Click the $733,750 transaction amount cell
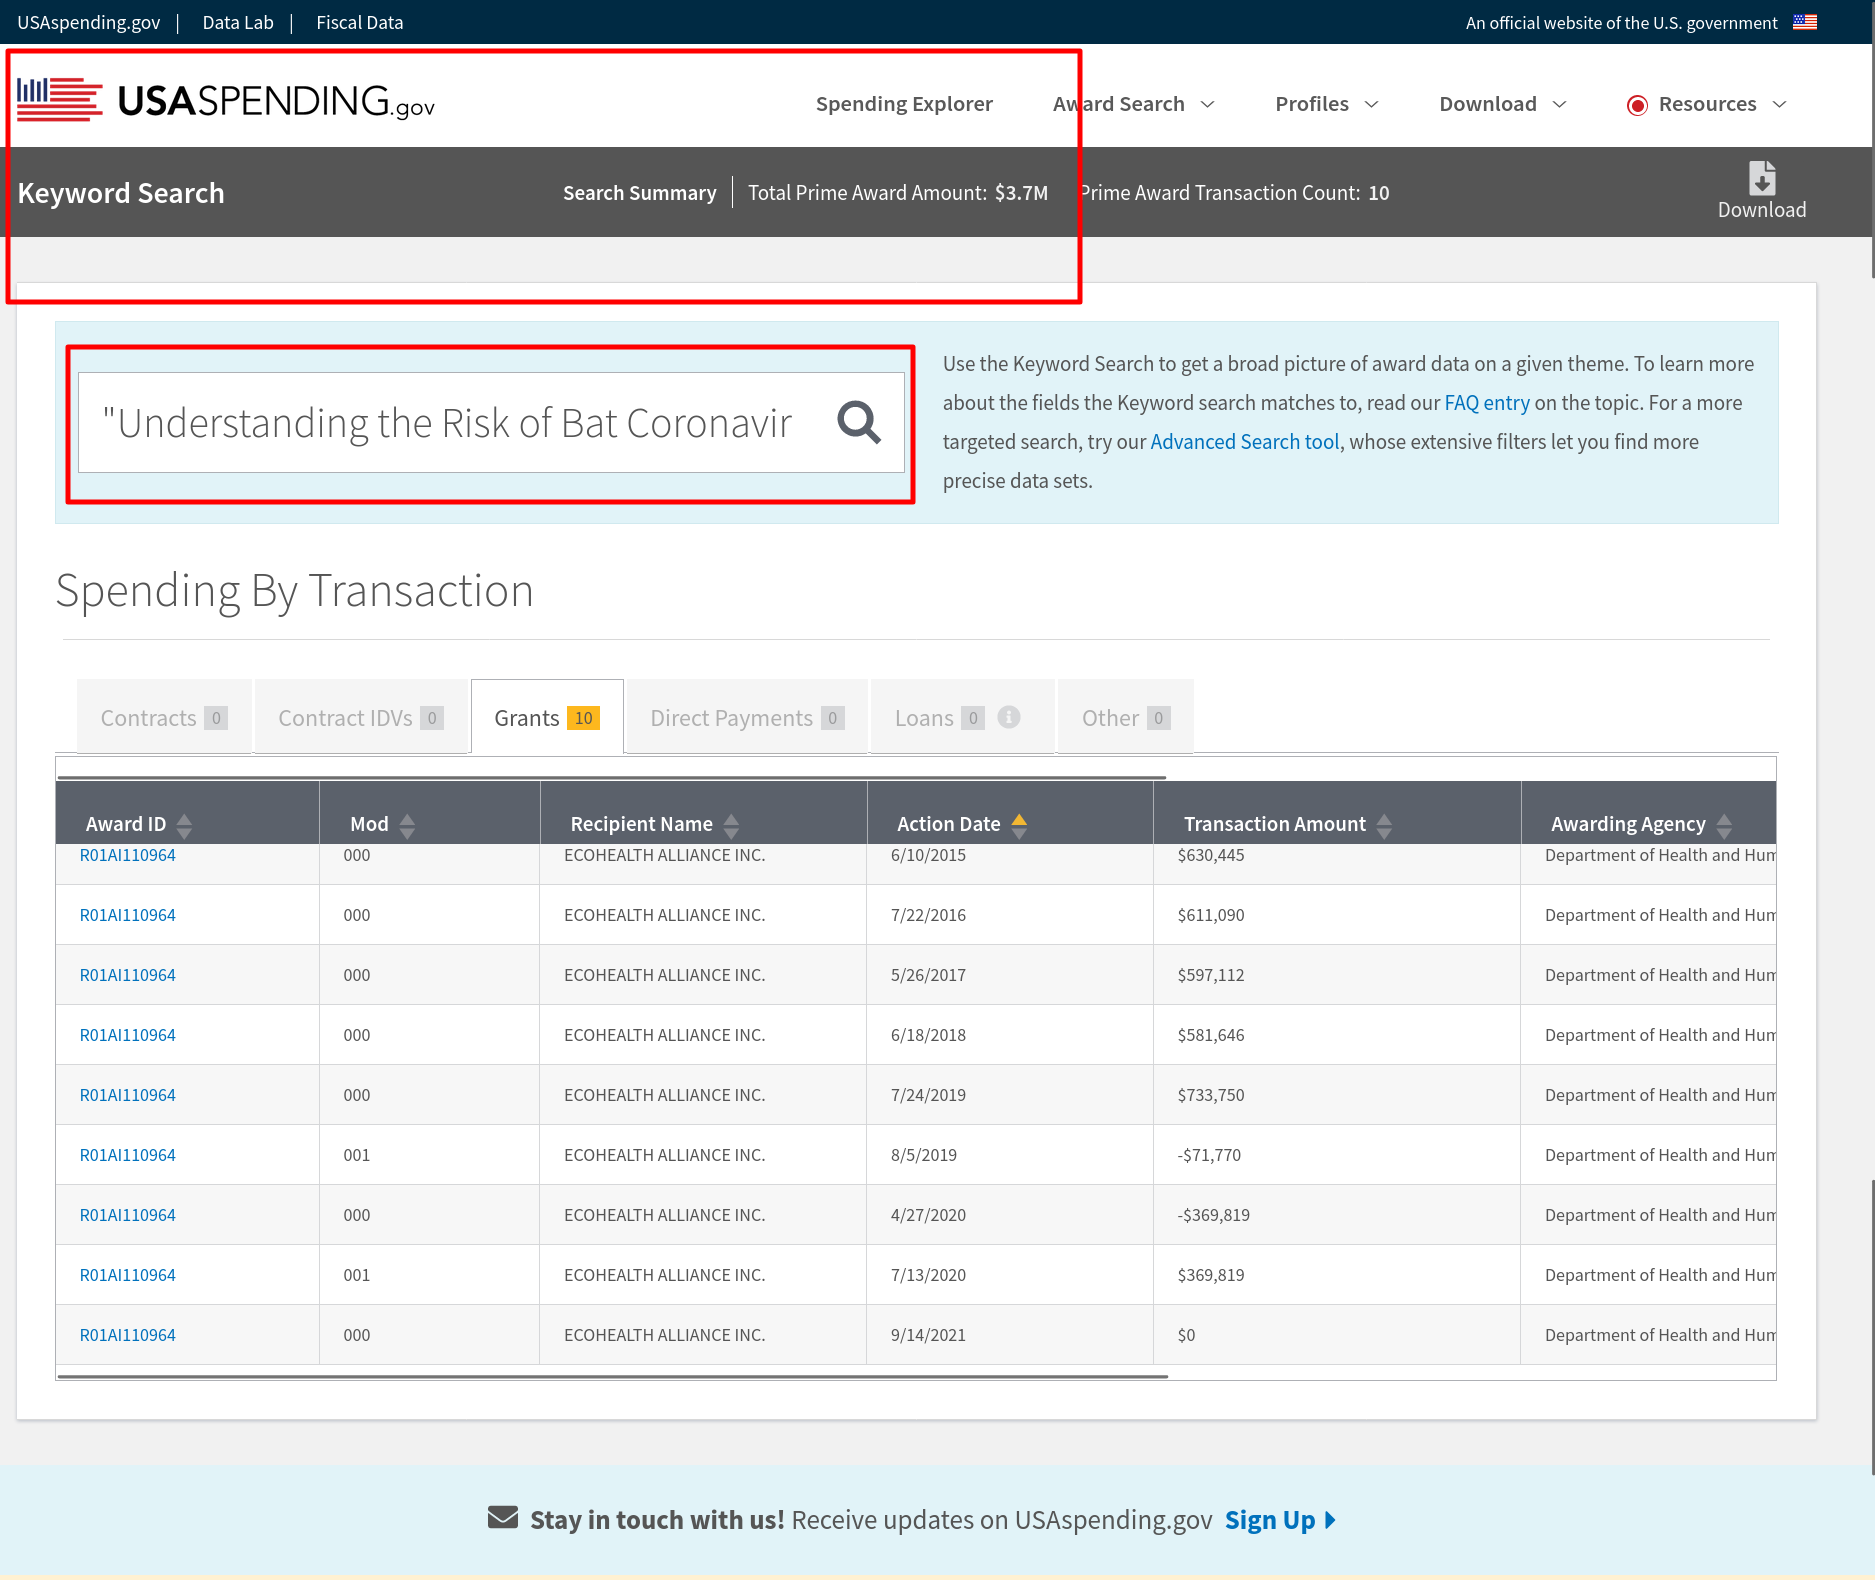This screenshot has width=1875, height=1580. click(x=1337, y=1094)
